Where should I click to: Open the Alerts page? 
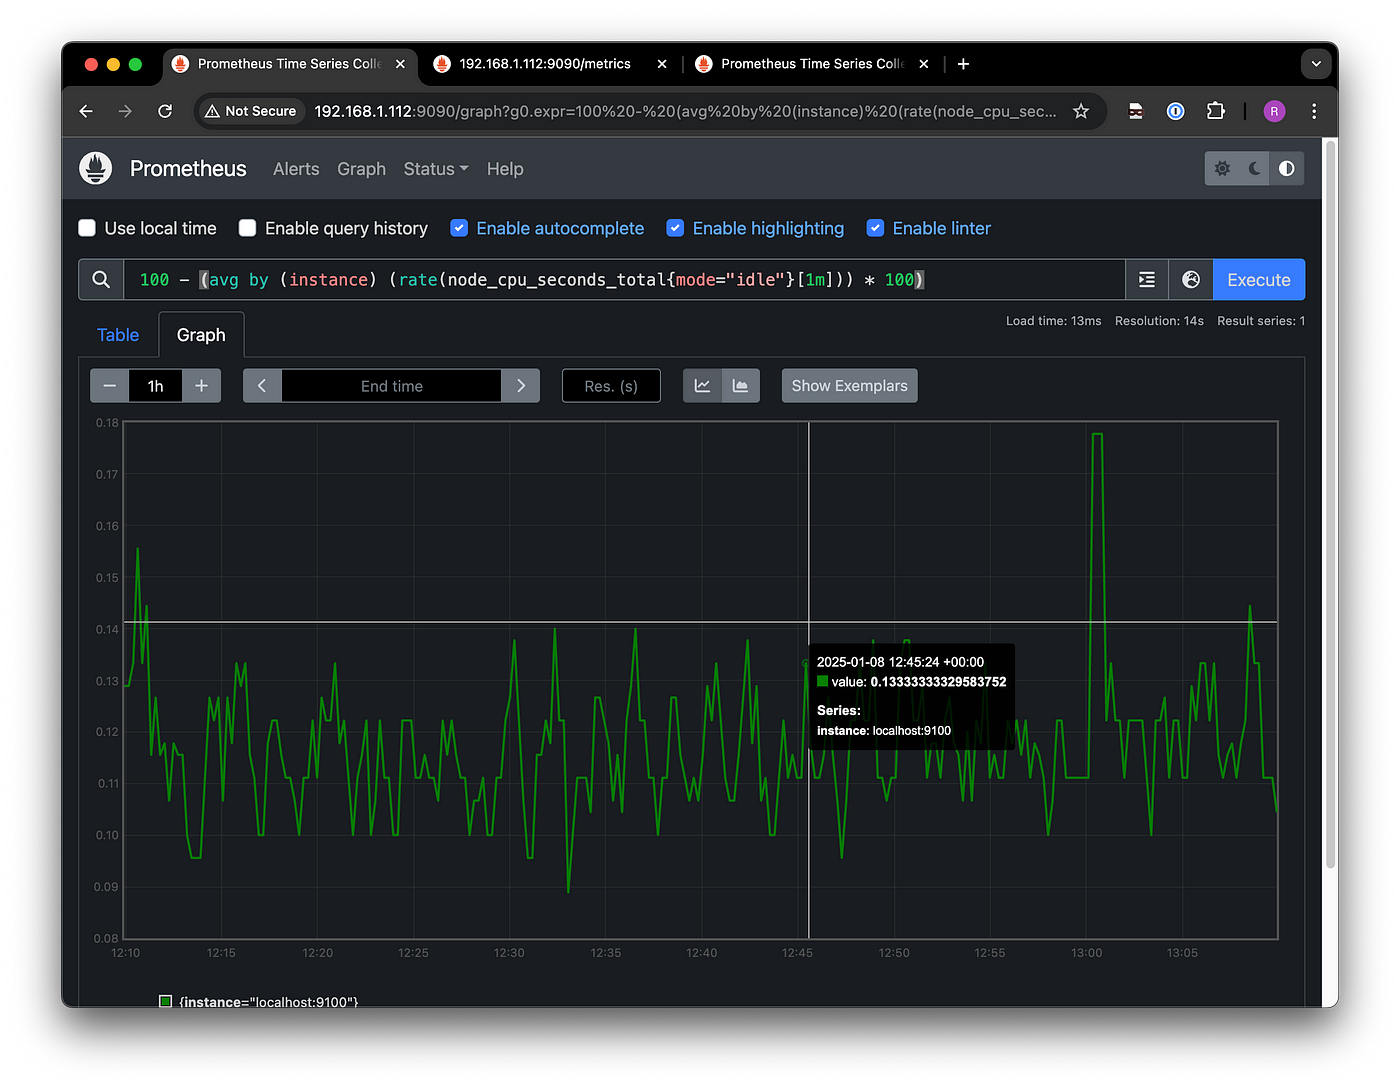[296, 169]
